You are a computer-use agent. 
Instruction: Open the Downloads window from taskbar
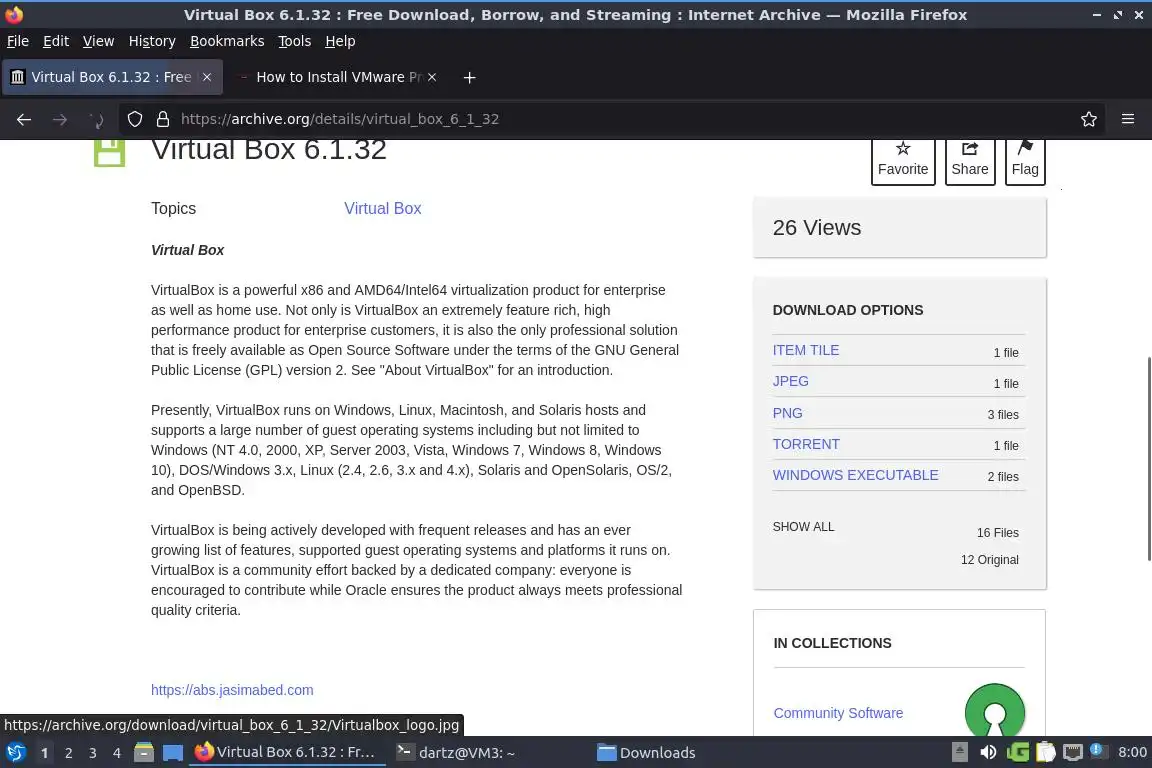coord(647,753)
